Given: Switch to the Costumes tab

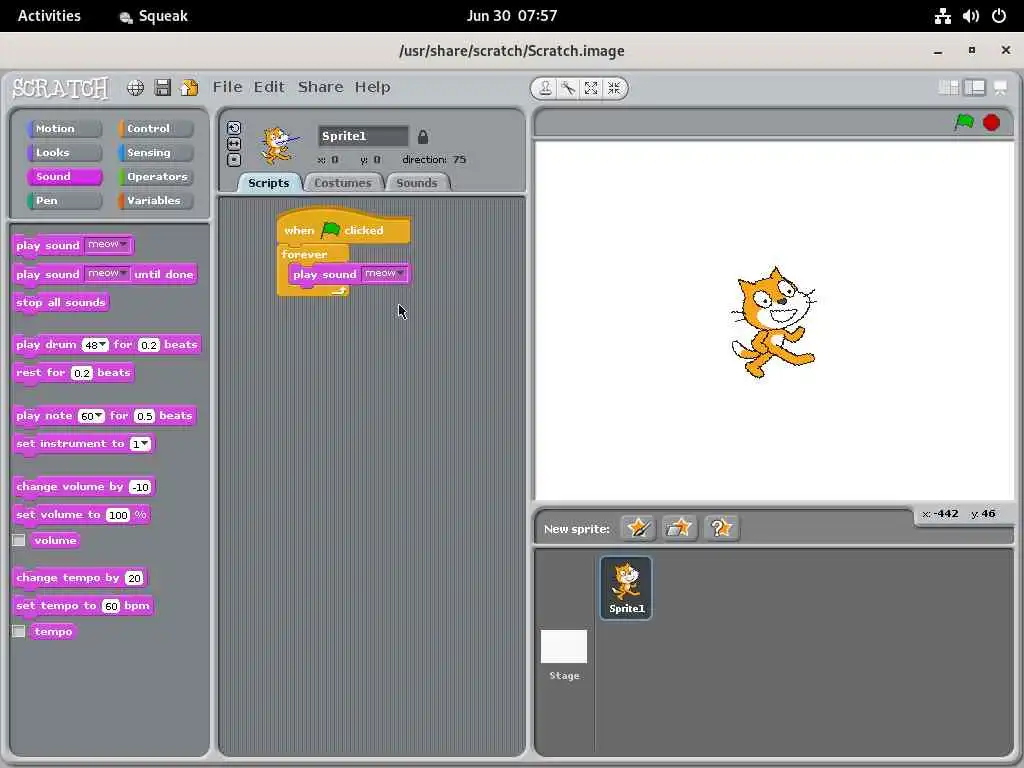Looking at the screenshot, I should tap(343, 183).
